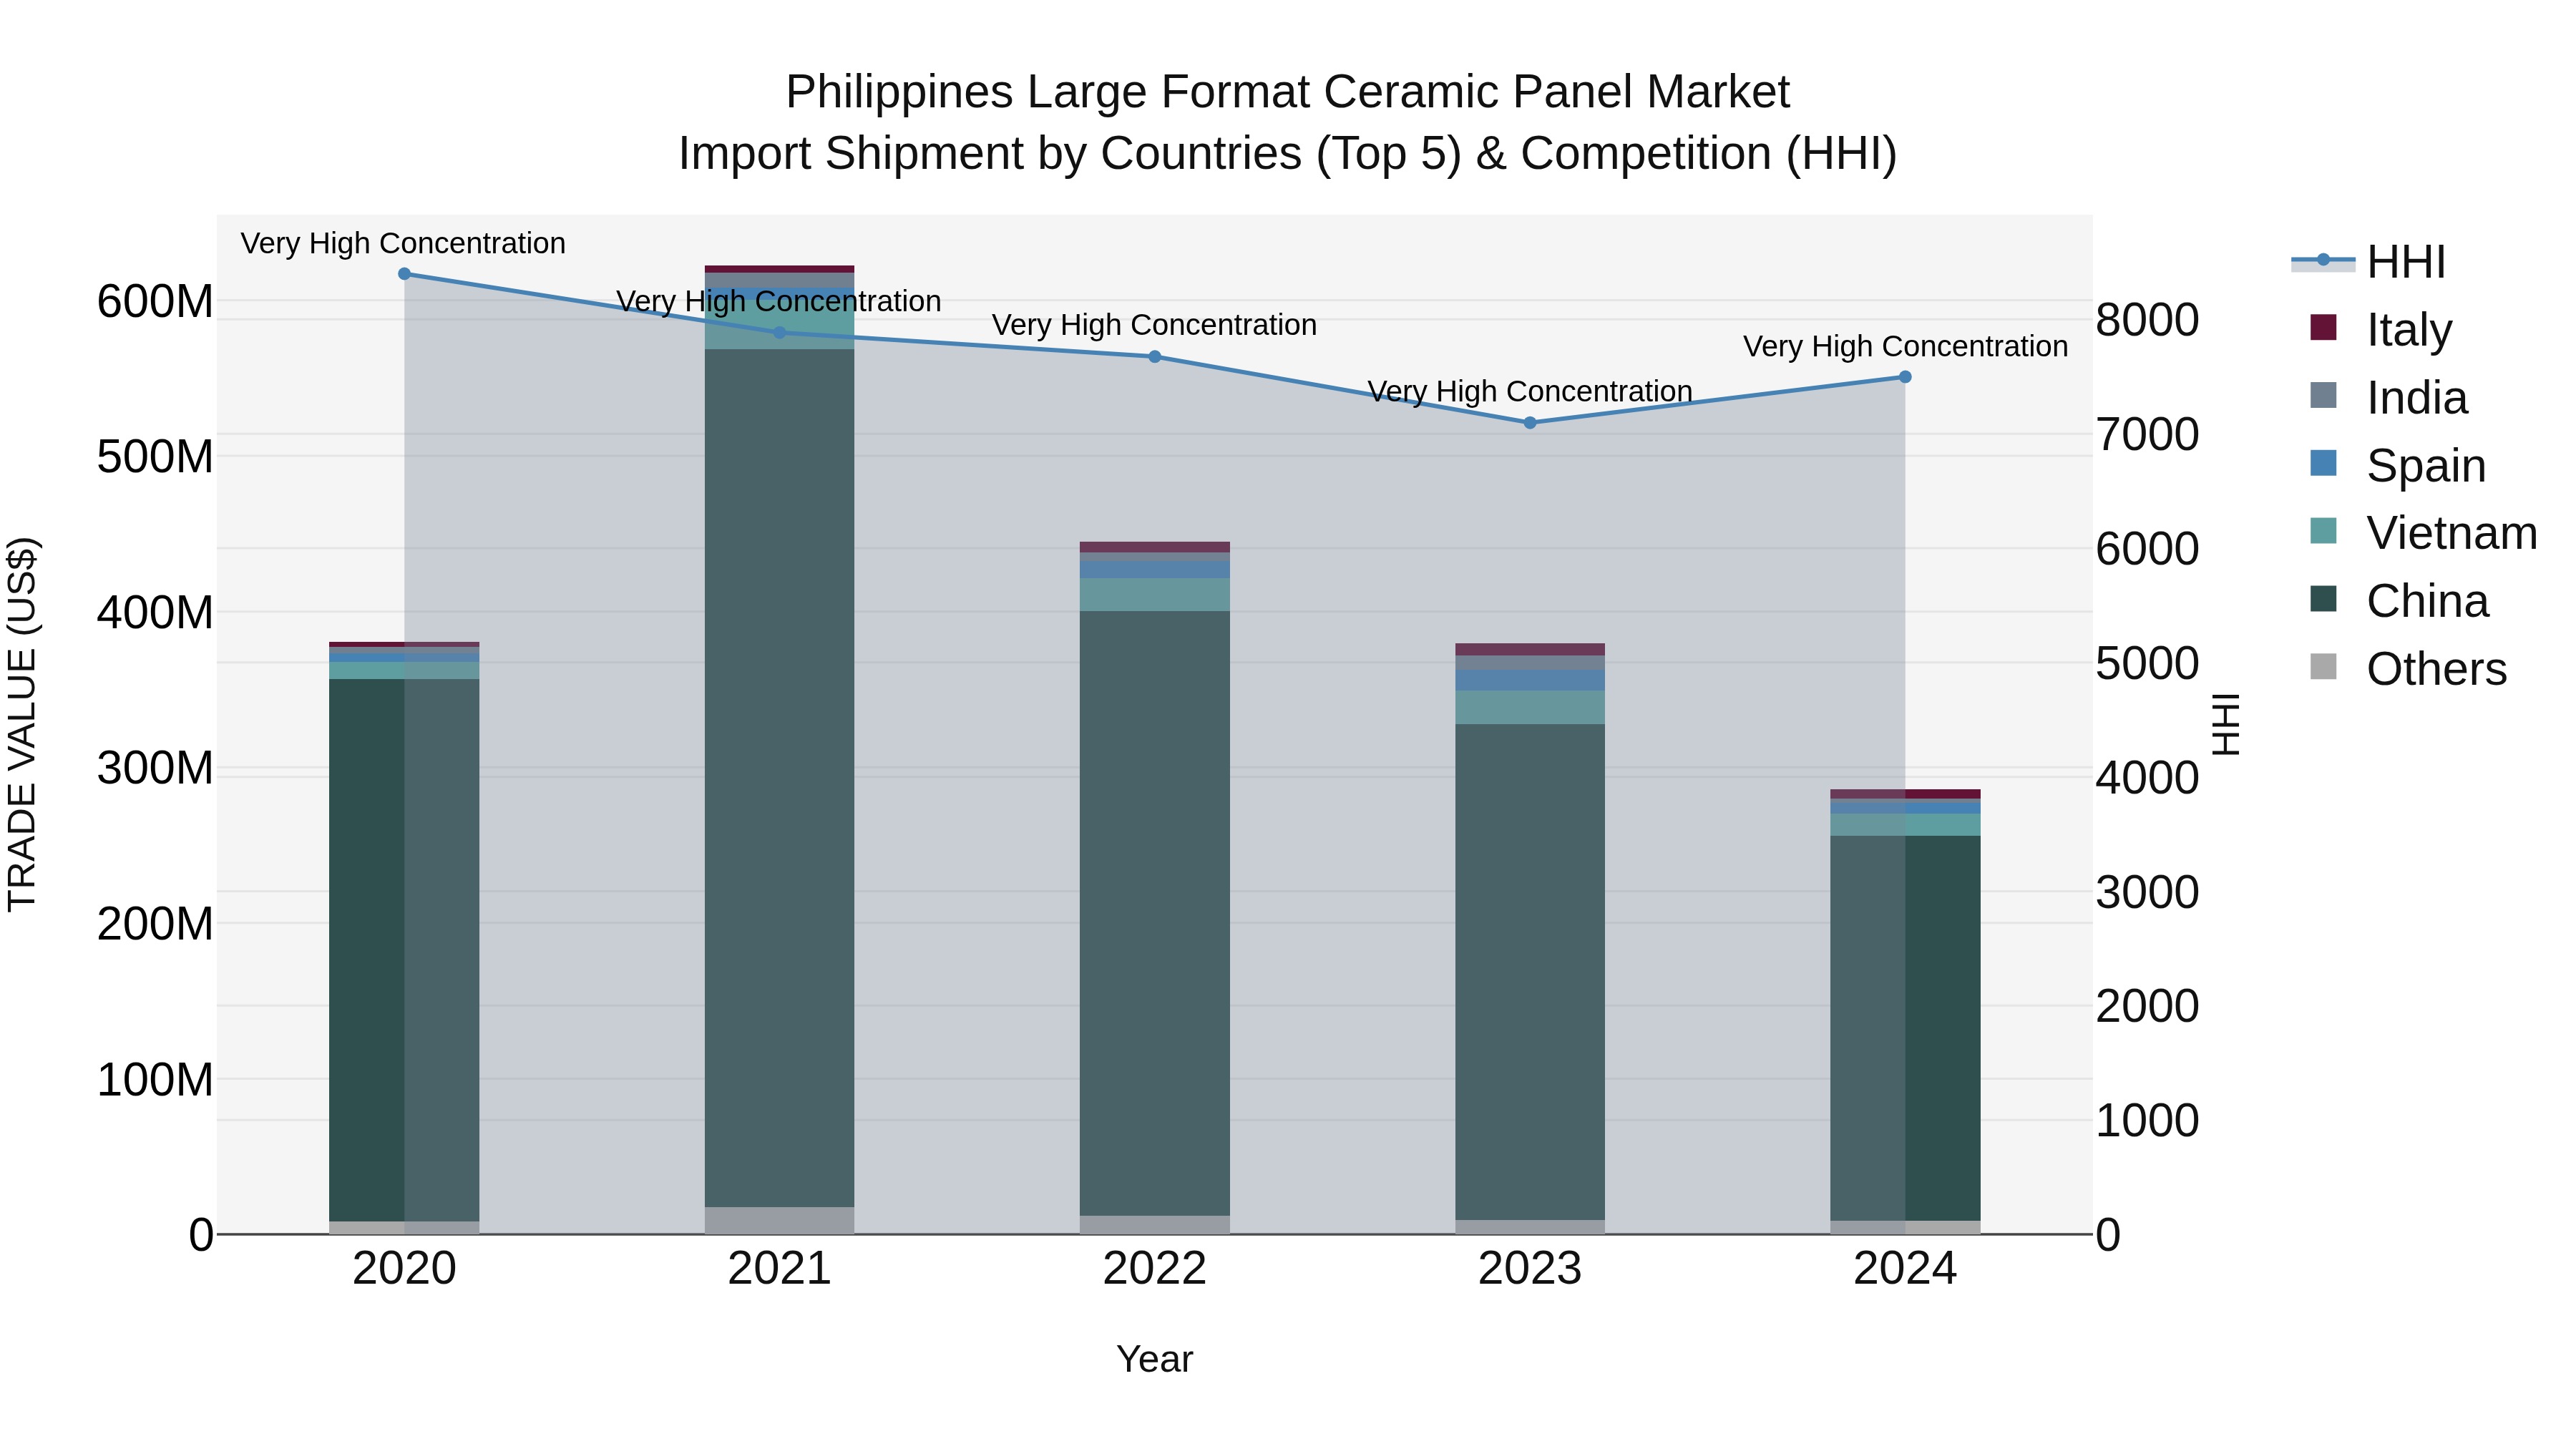Click the 300M y-axis tick label
Screen dimensions: 2576x1449
point(155,768)
